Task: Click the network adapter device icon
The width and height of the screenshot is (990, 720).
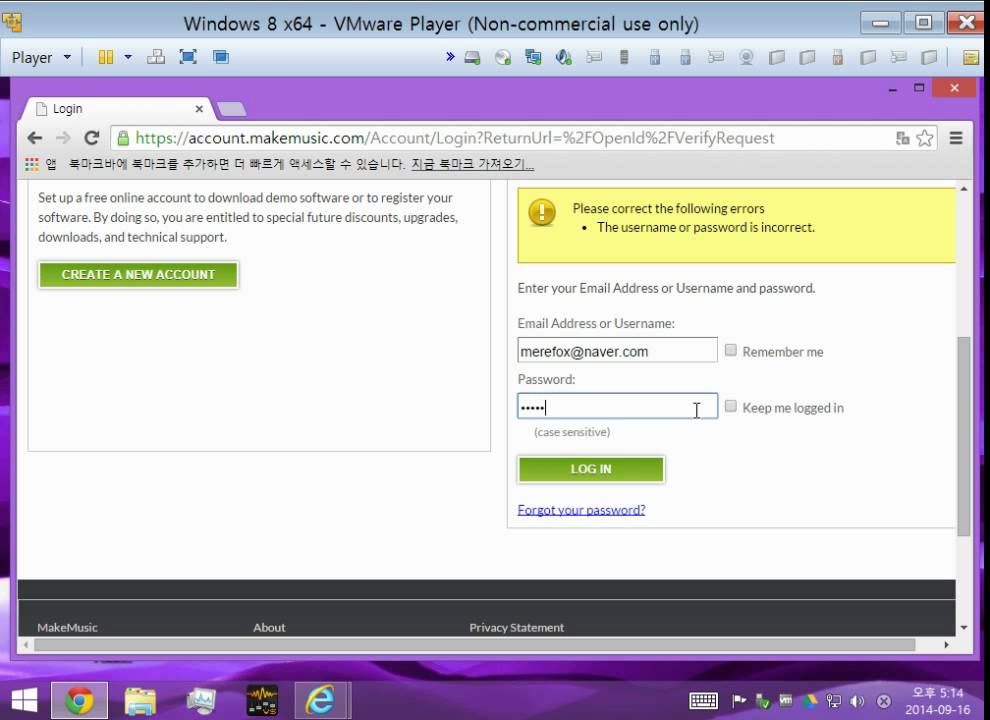Action: pyautogui.click(x=534, y=58)
